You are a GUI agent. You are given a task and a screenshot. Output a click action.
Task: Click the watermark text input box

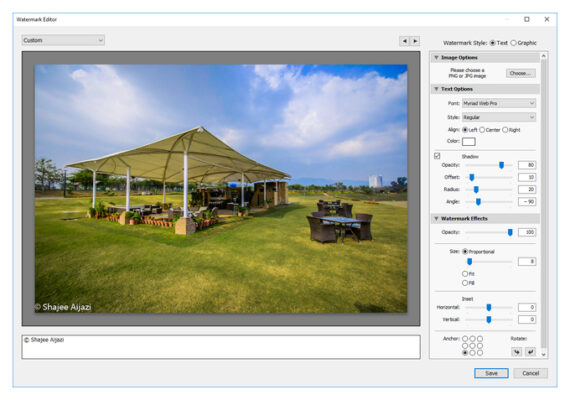[x=221, y=347]
